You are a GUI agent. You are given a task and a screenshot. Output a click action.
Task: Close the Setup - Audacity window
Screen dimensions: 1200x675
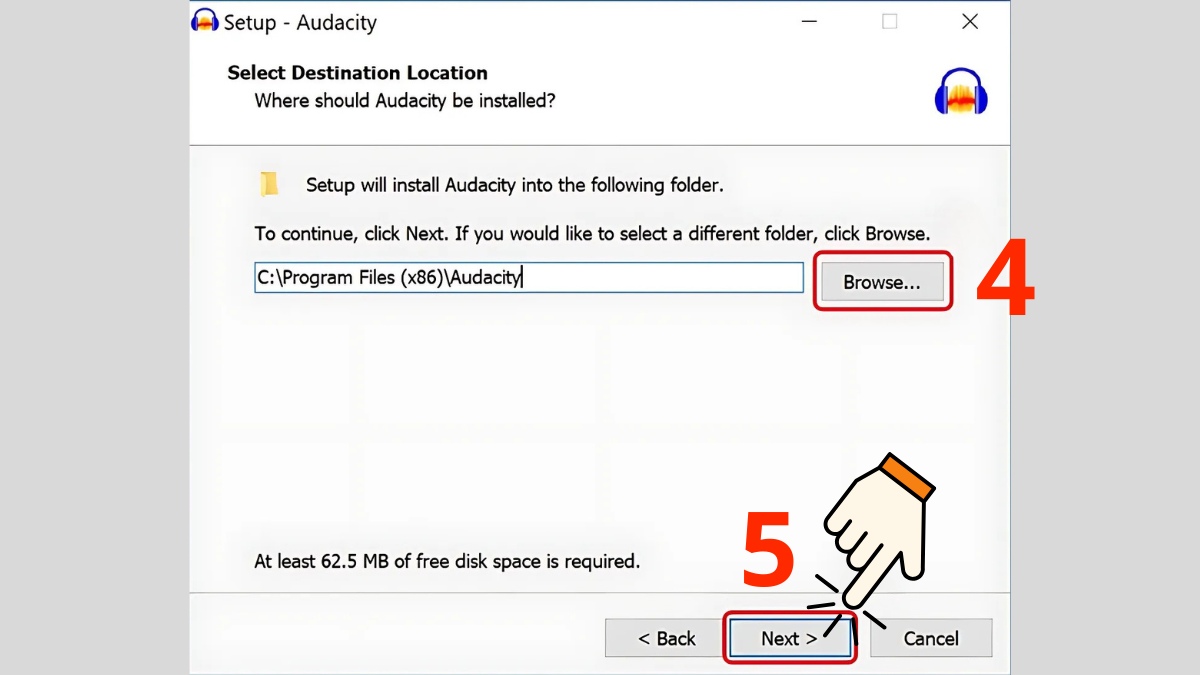pyautogui.click(x=970, y=21)
